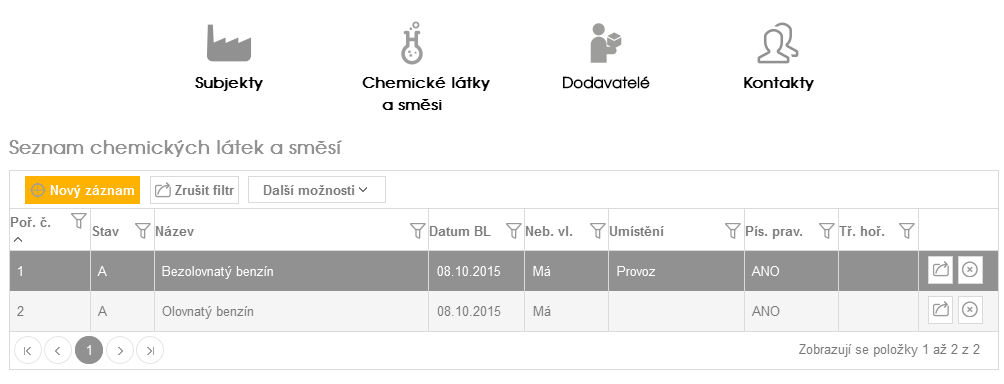Viewport: 1004px width, 384px height.
Task: Open edit for Olovnatý benzín row
Action: point(940,310)
